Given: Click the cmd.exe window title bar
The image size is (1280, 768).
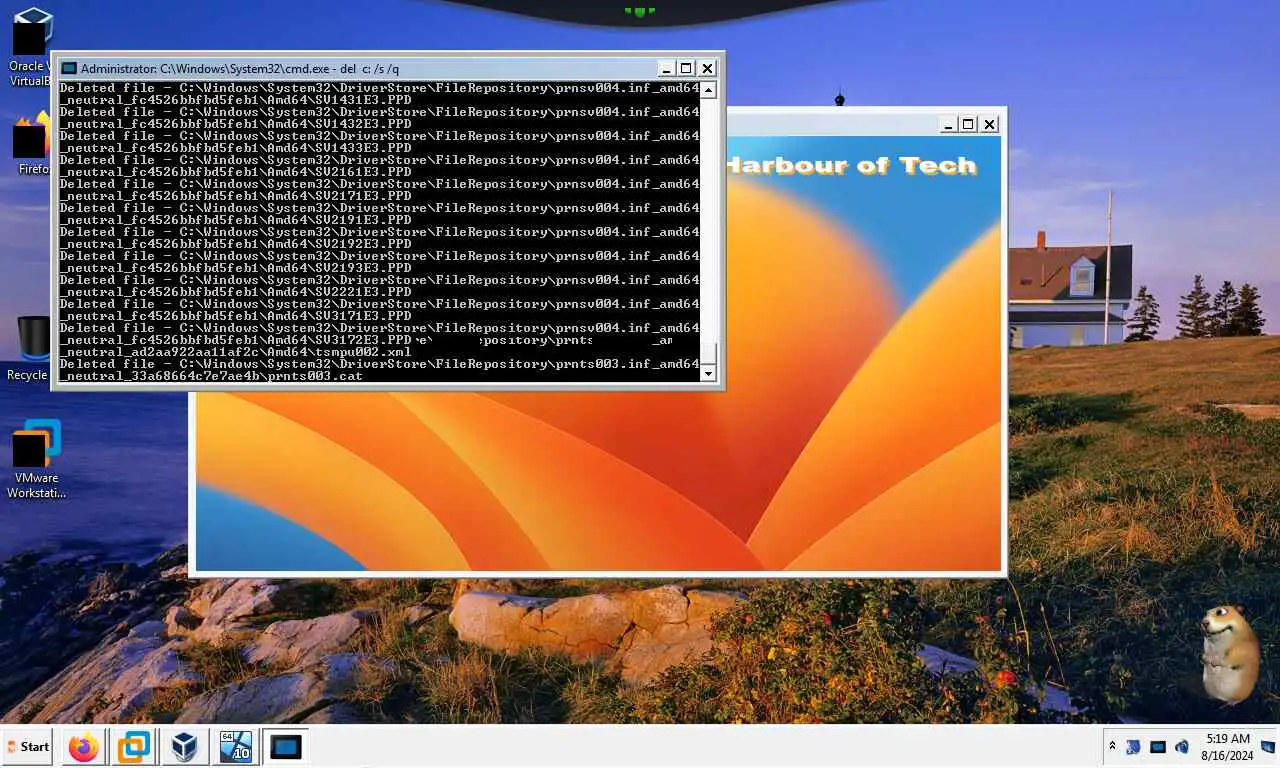Looking at the screenshot, I should coord(360,68).
